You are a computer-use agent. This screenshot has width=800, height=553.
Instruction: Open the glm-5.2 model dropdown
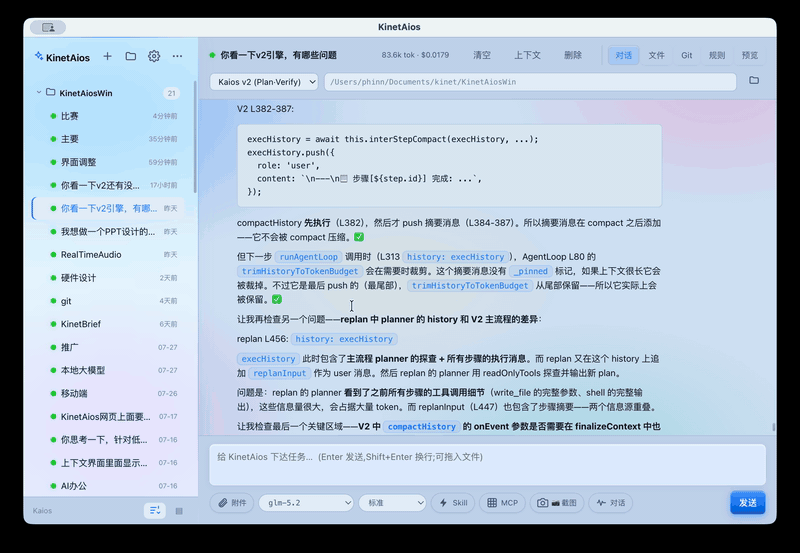click(306, 502)
